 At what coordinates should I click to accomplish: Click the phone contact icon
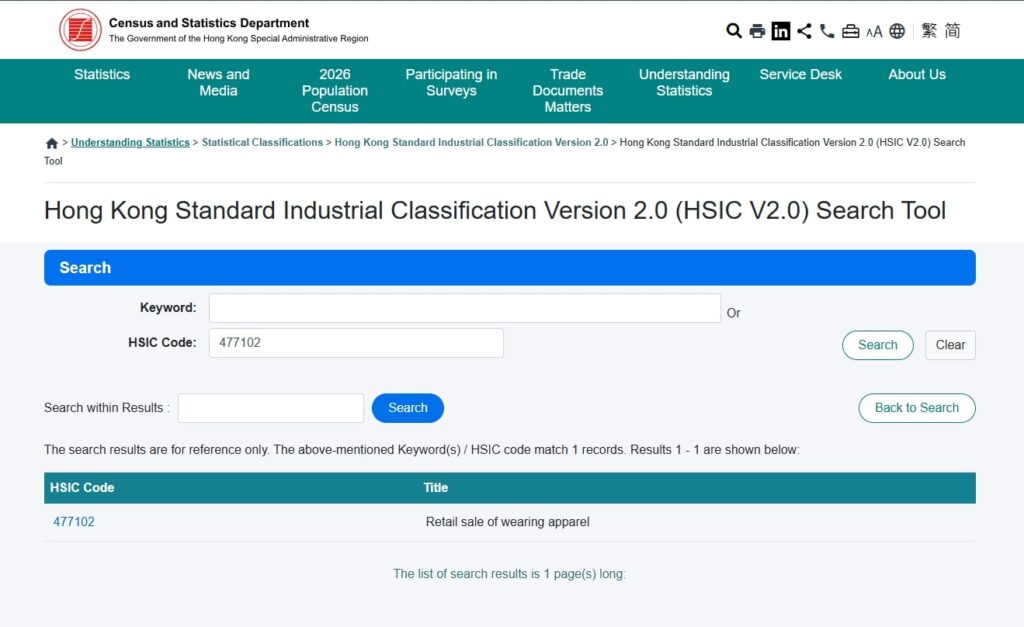[827, 31]
